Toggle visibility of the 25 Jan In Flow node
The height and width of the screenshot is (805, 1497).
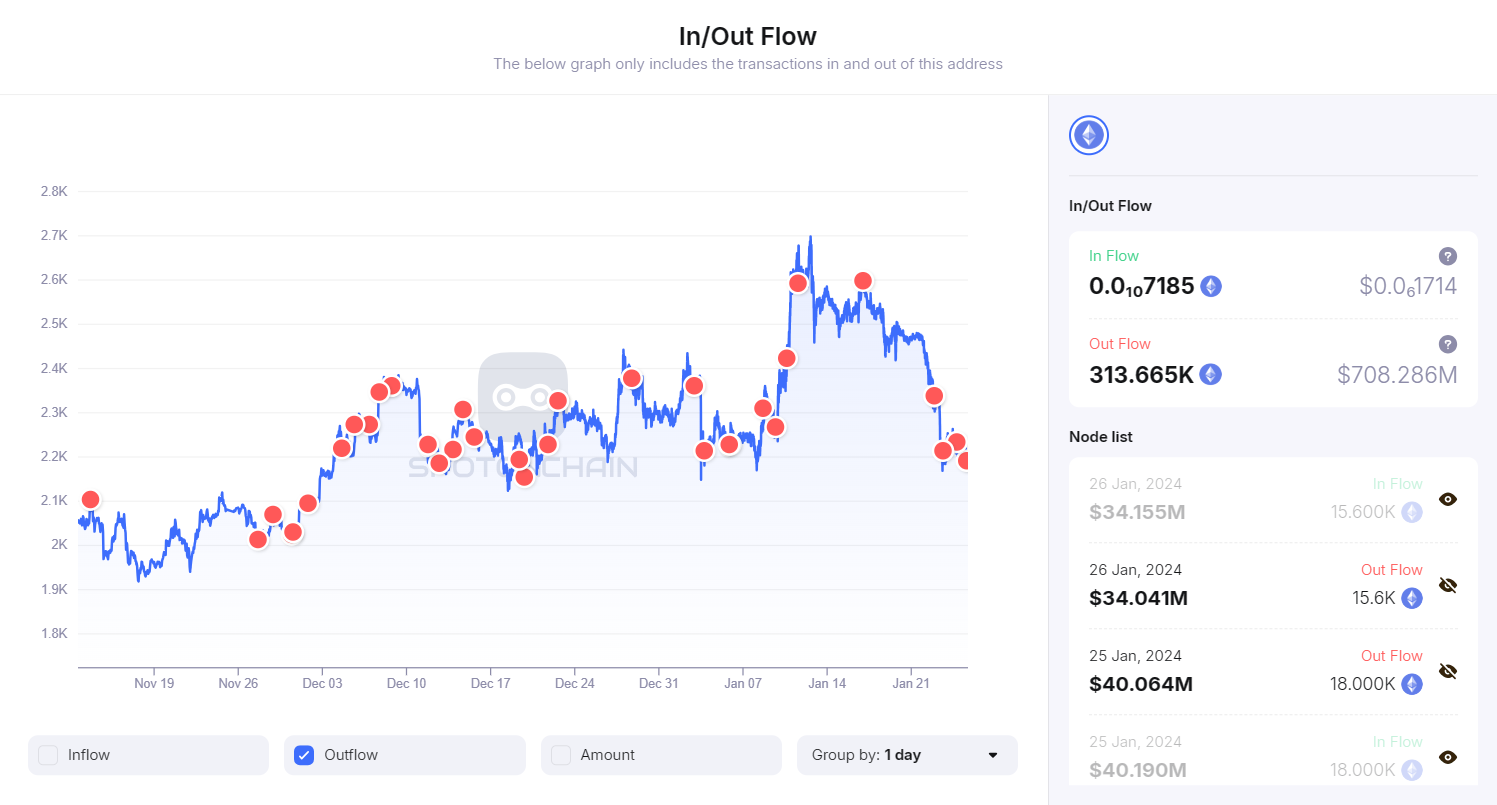coord(1448,757)
